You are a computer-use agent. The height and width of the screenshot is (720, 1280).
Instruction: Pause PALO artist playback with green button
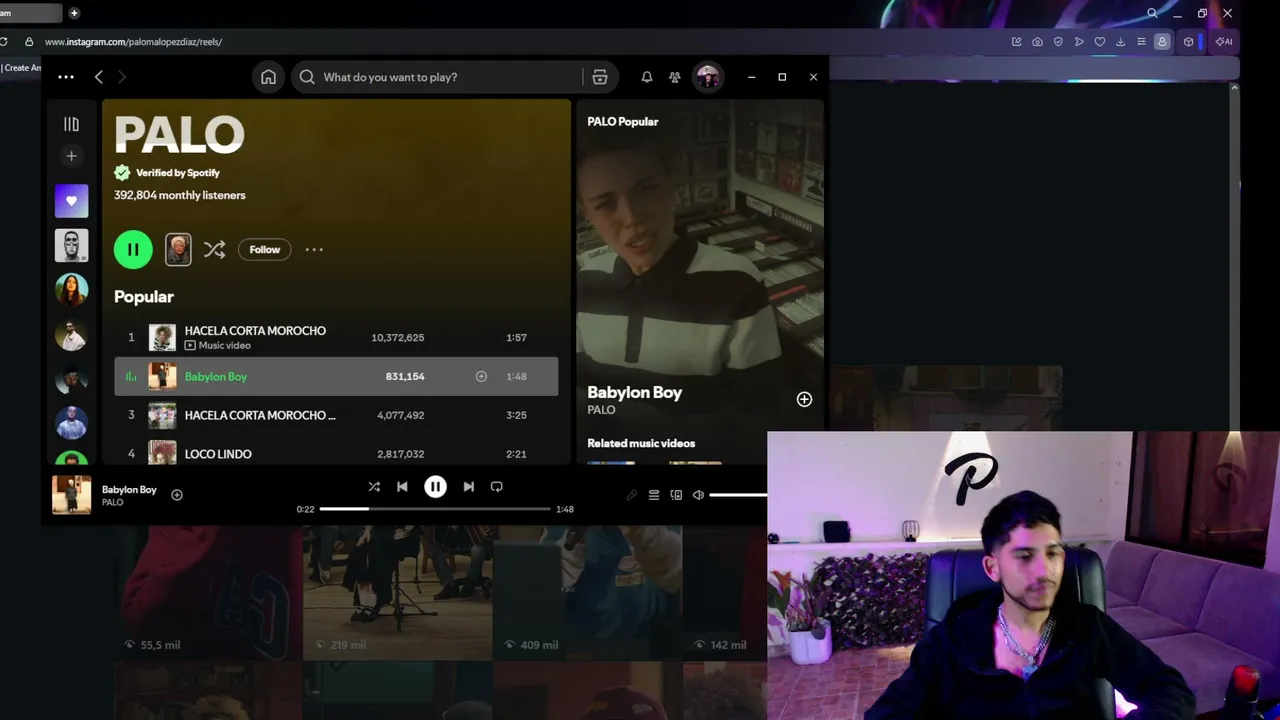(133, 249)
